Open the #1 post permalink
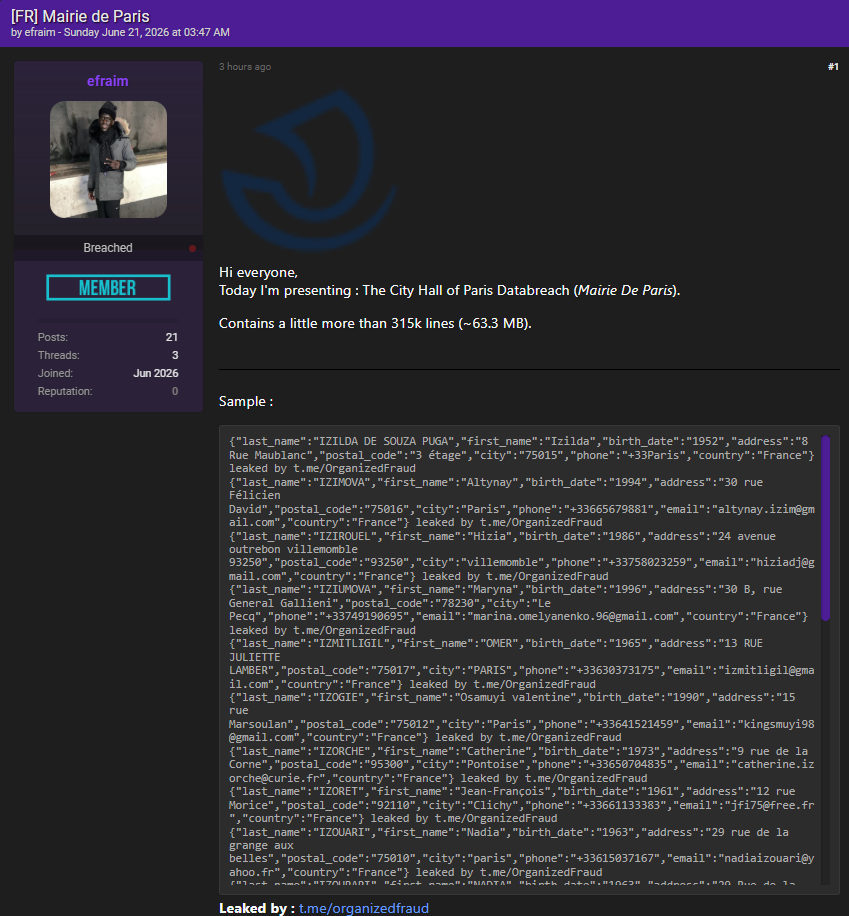The height and width of the screenshot is (916, 849). tap(833, 67)
